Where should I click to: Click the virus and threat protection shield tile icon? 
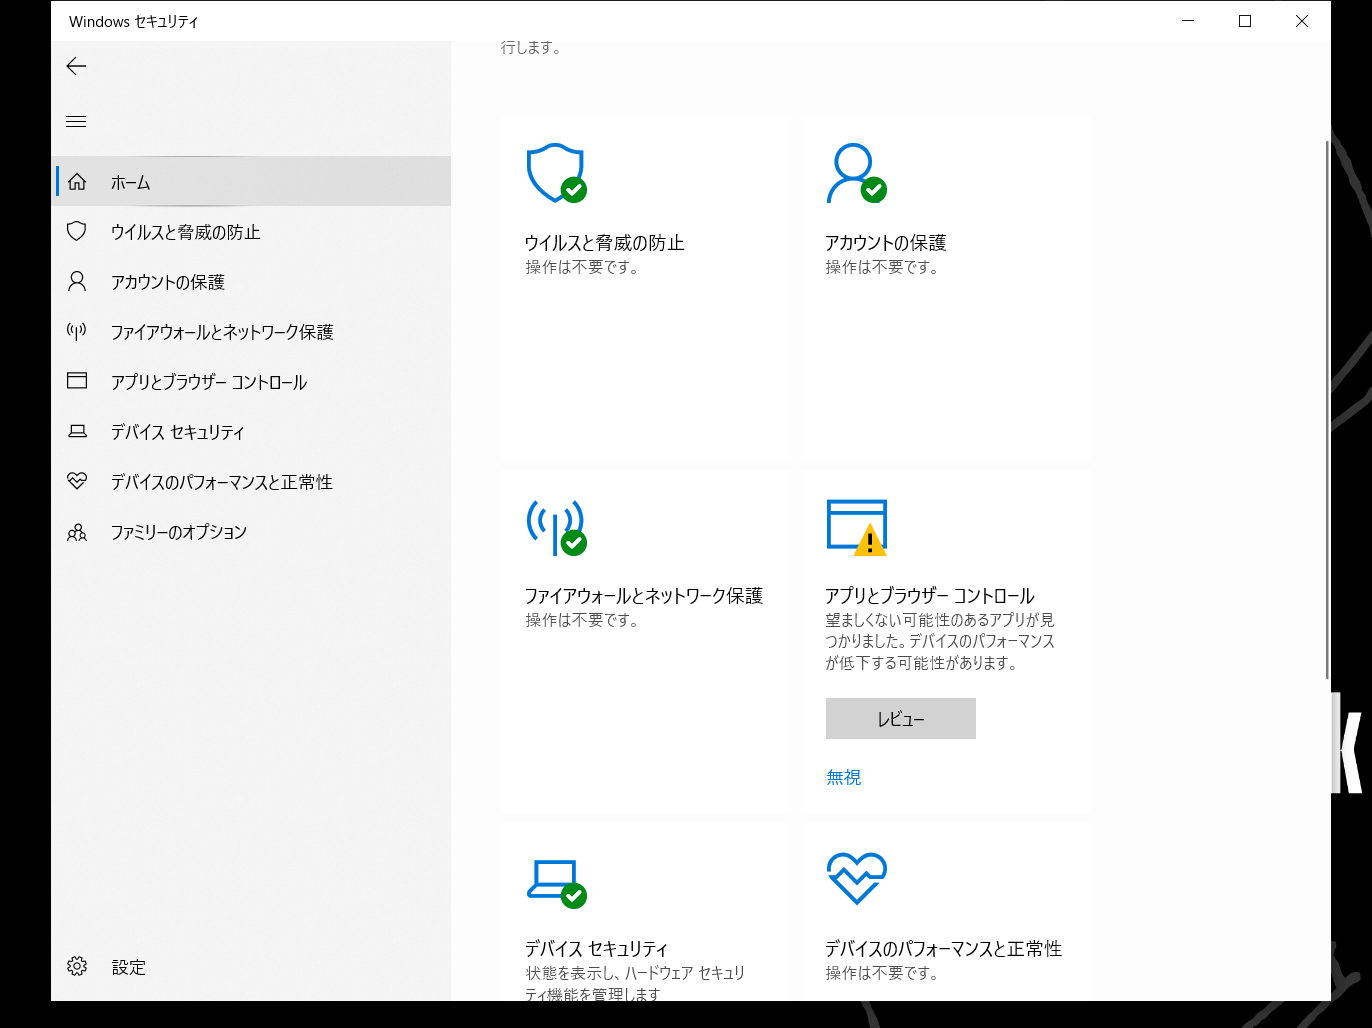[x=556, y=174]
